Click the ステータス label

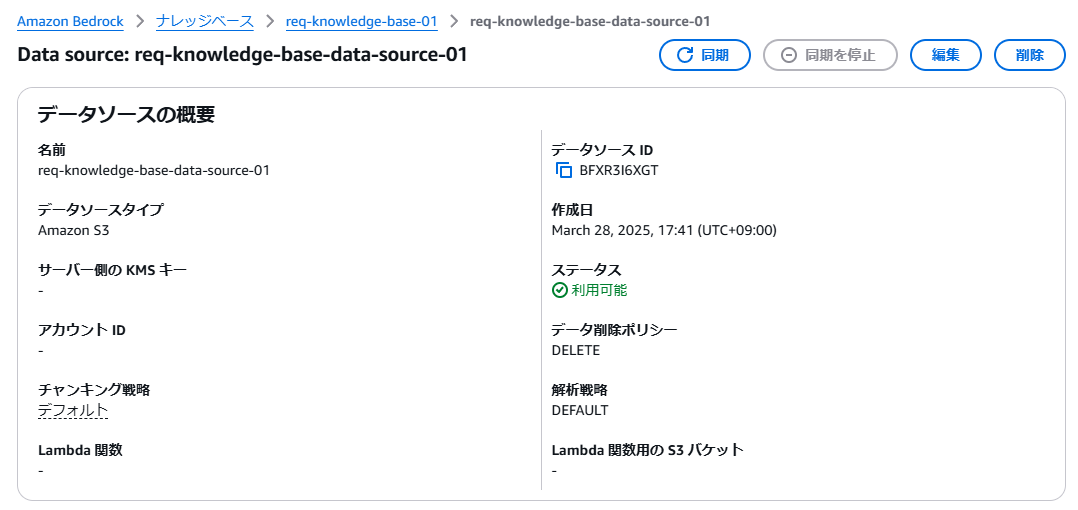pyautogui.click(x=586, y=270)
